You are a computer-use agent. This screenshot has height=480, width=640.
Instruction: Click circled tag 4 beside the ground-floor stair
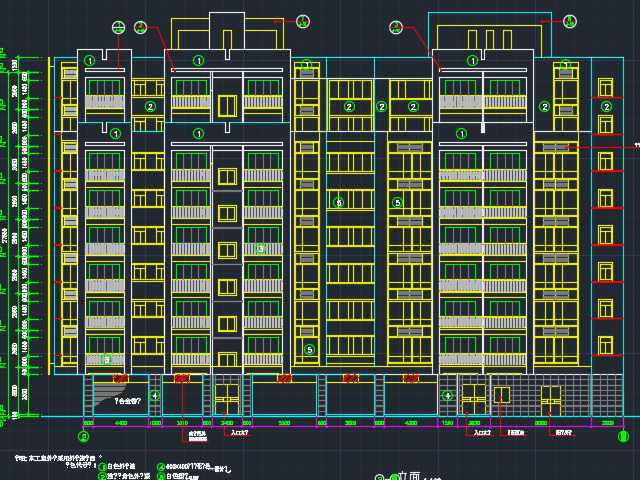(x=155, y=396)
